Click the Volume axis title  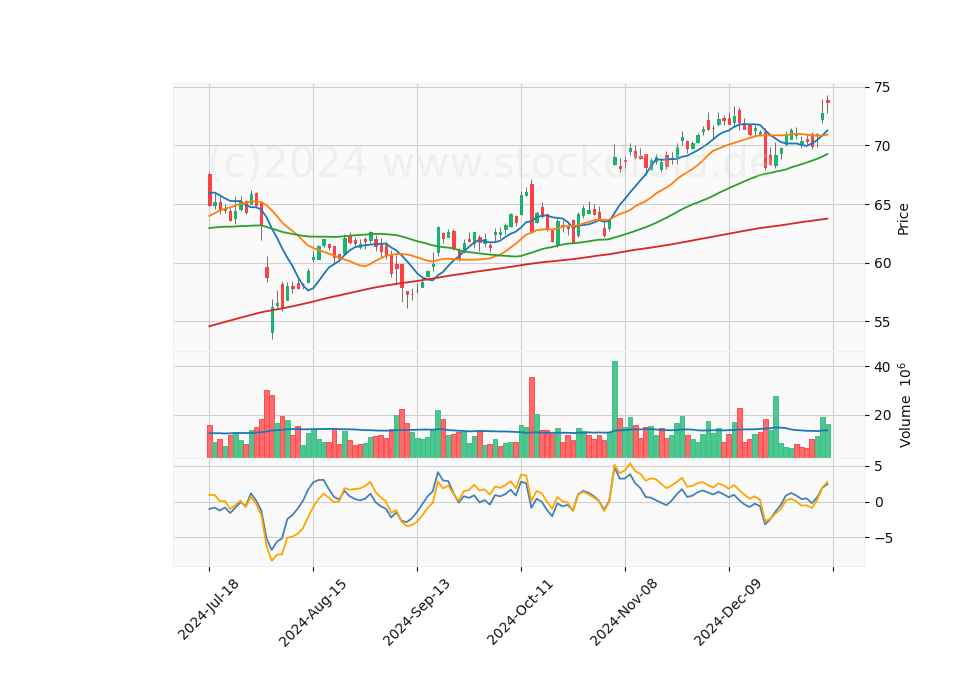[x=905, y=405]
